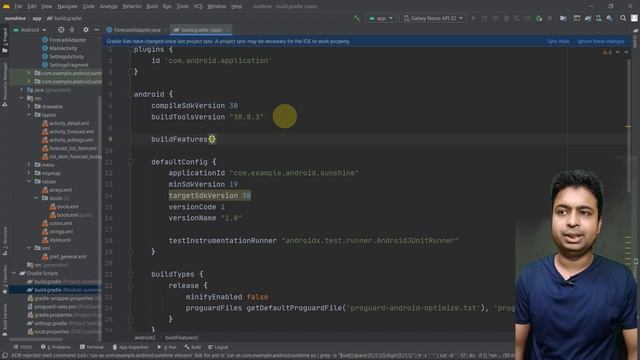Select strings.xml in values folder
This screenshot has width=640, height=360.
58,231
